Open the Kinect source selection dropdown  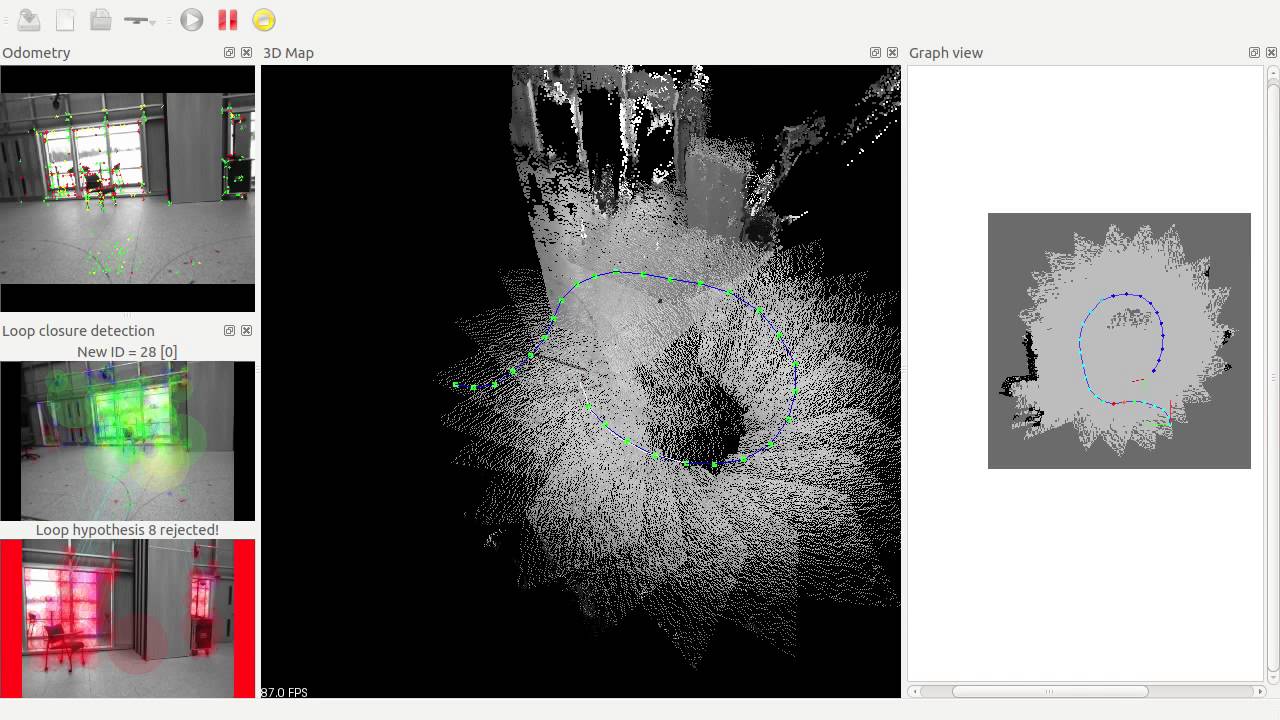click(140, 20)
